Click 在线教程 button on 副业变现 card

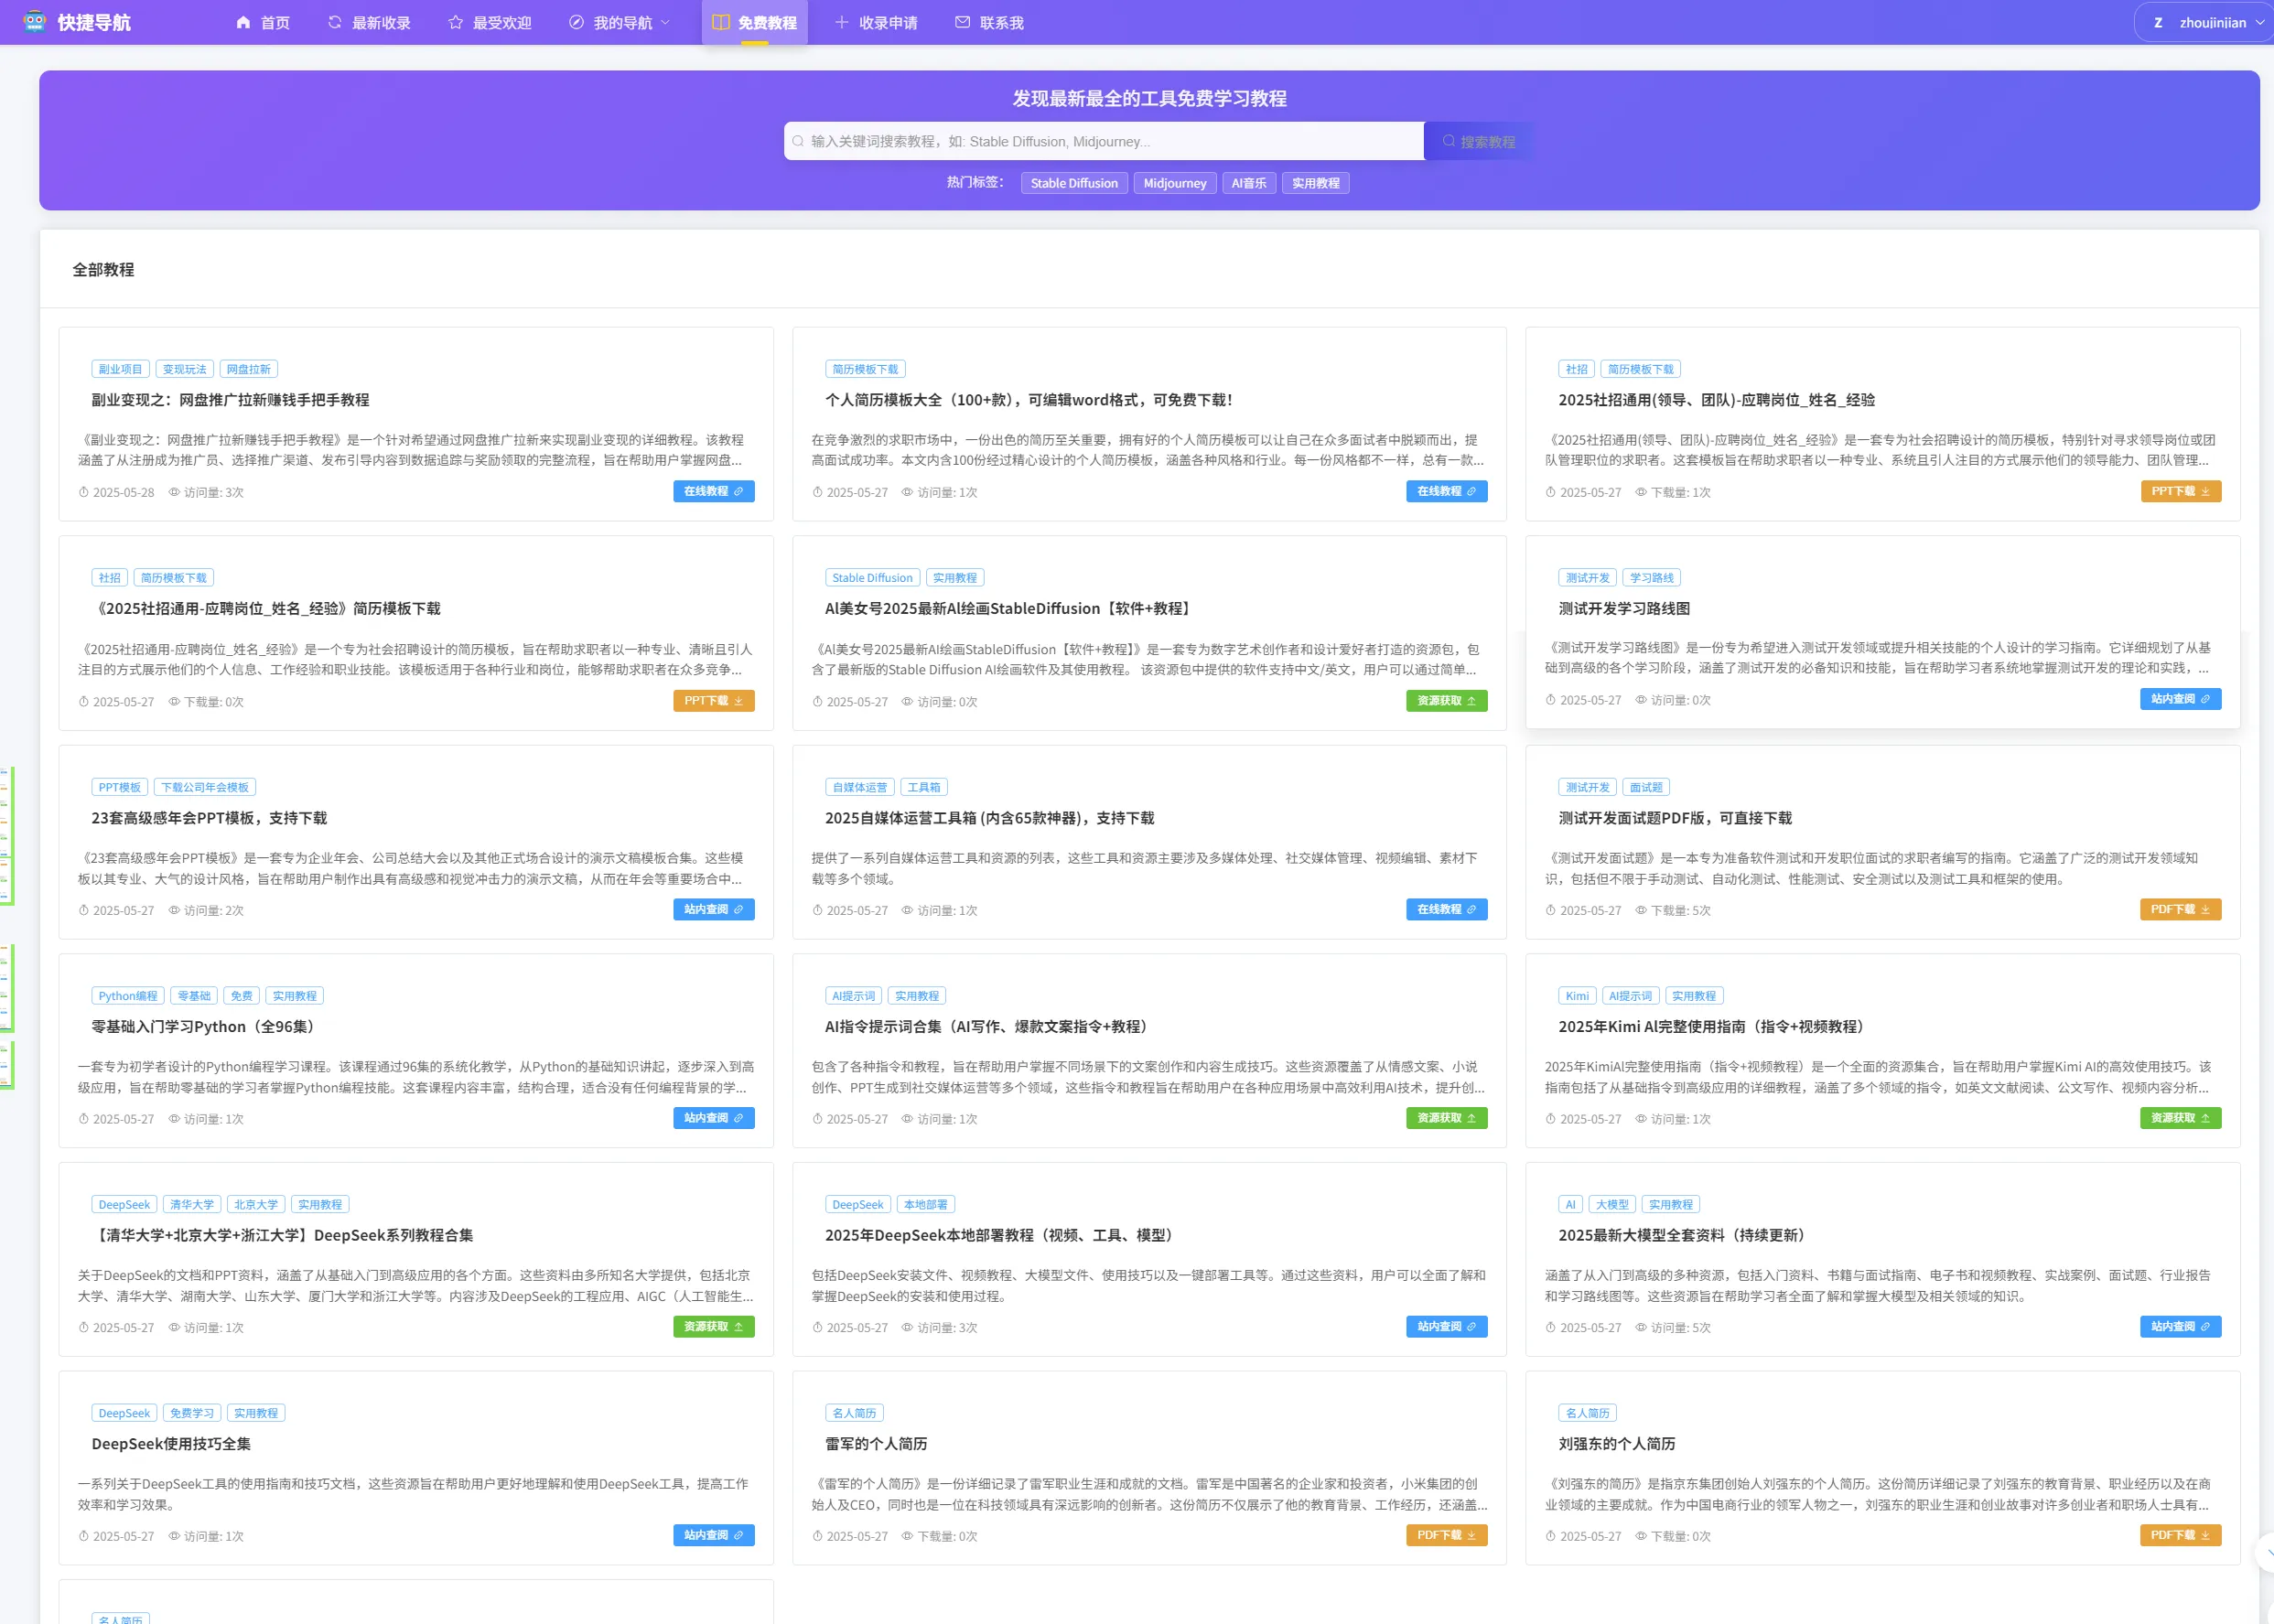coord(713,491)
